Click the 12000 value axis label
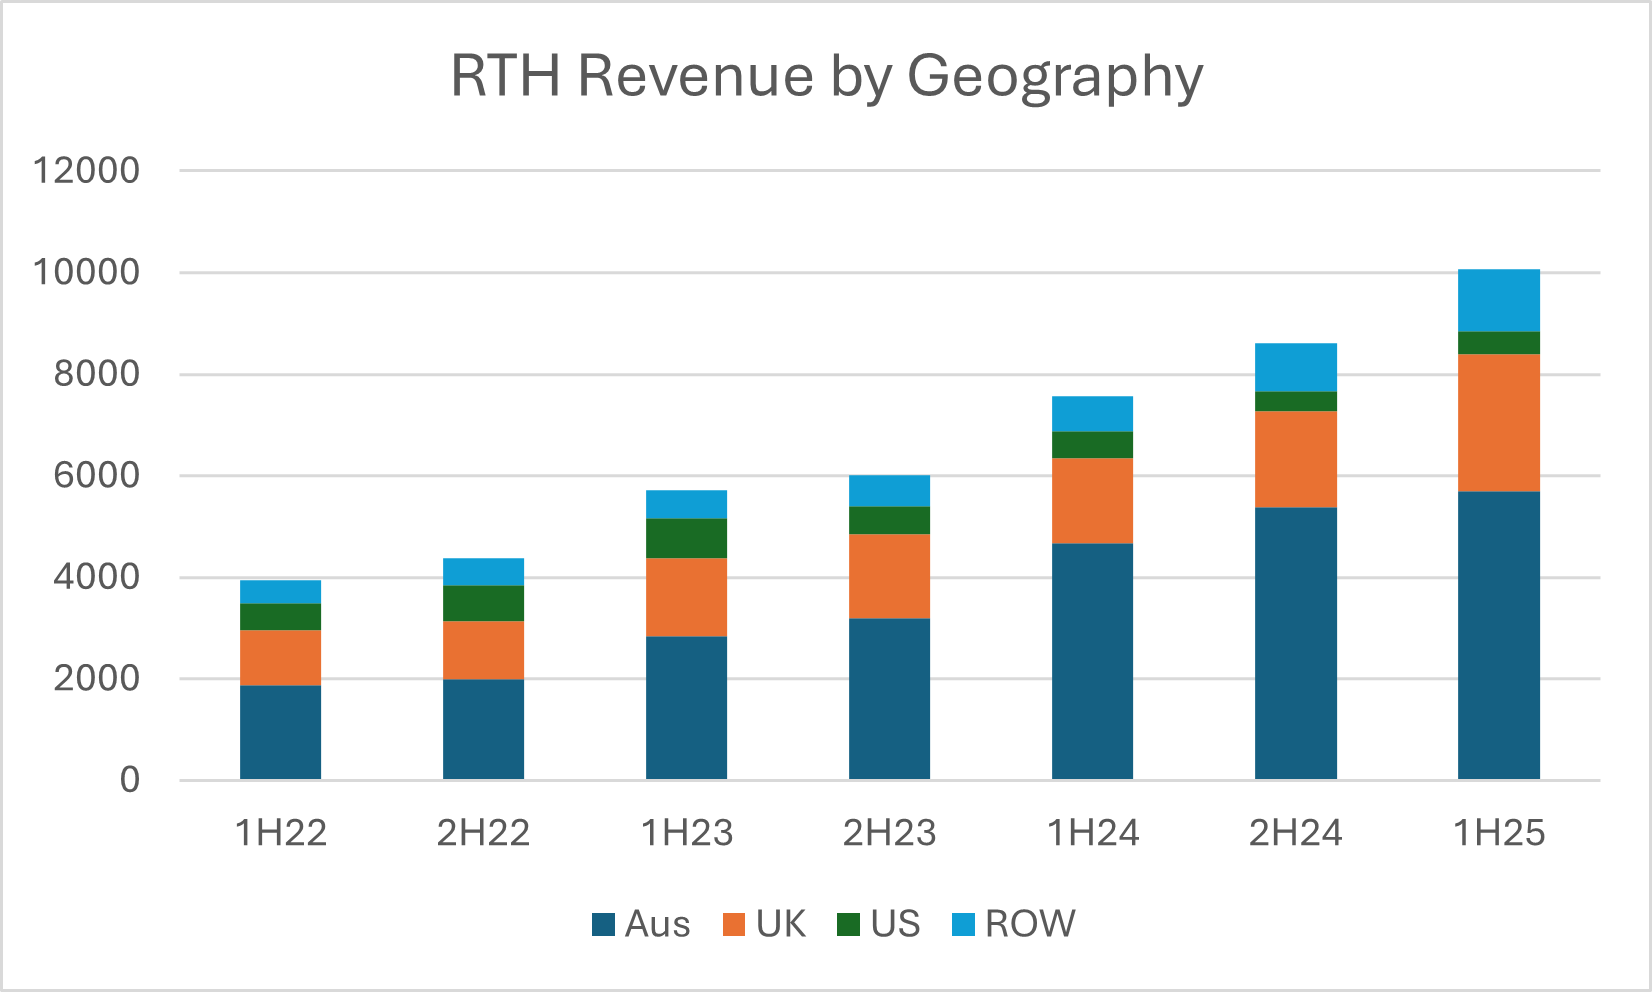This screenshot has width=1652, height=992. (86, 171)
